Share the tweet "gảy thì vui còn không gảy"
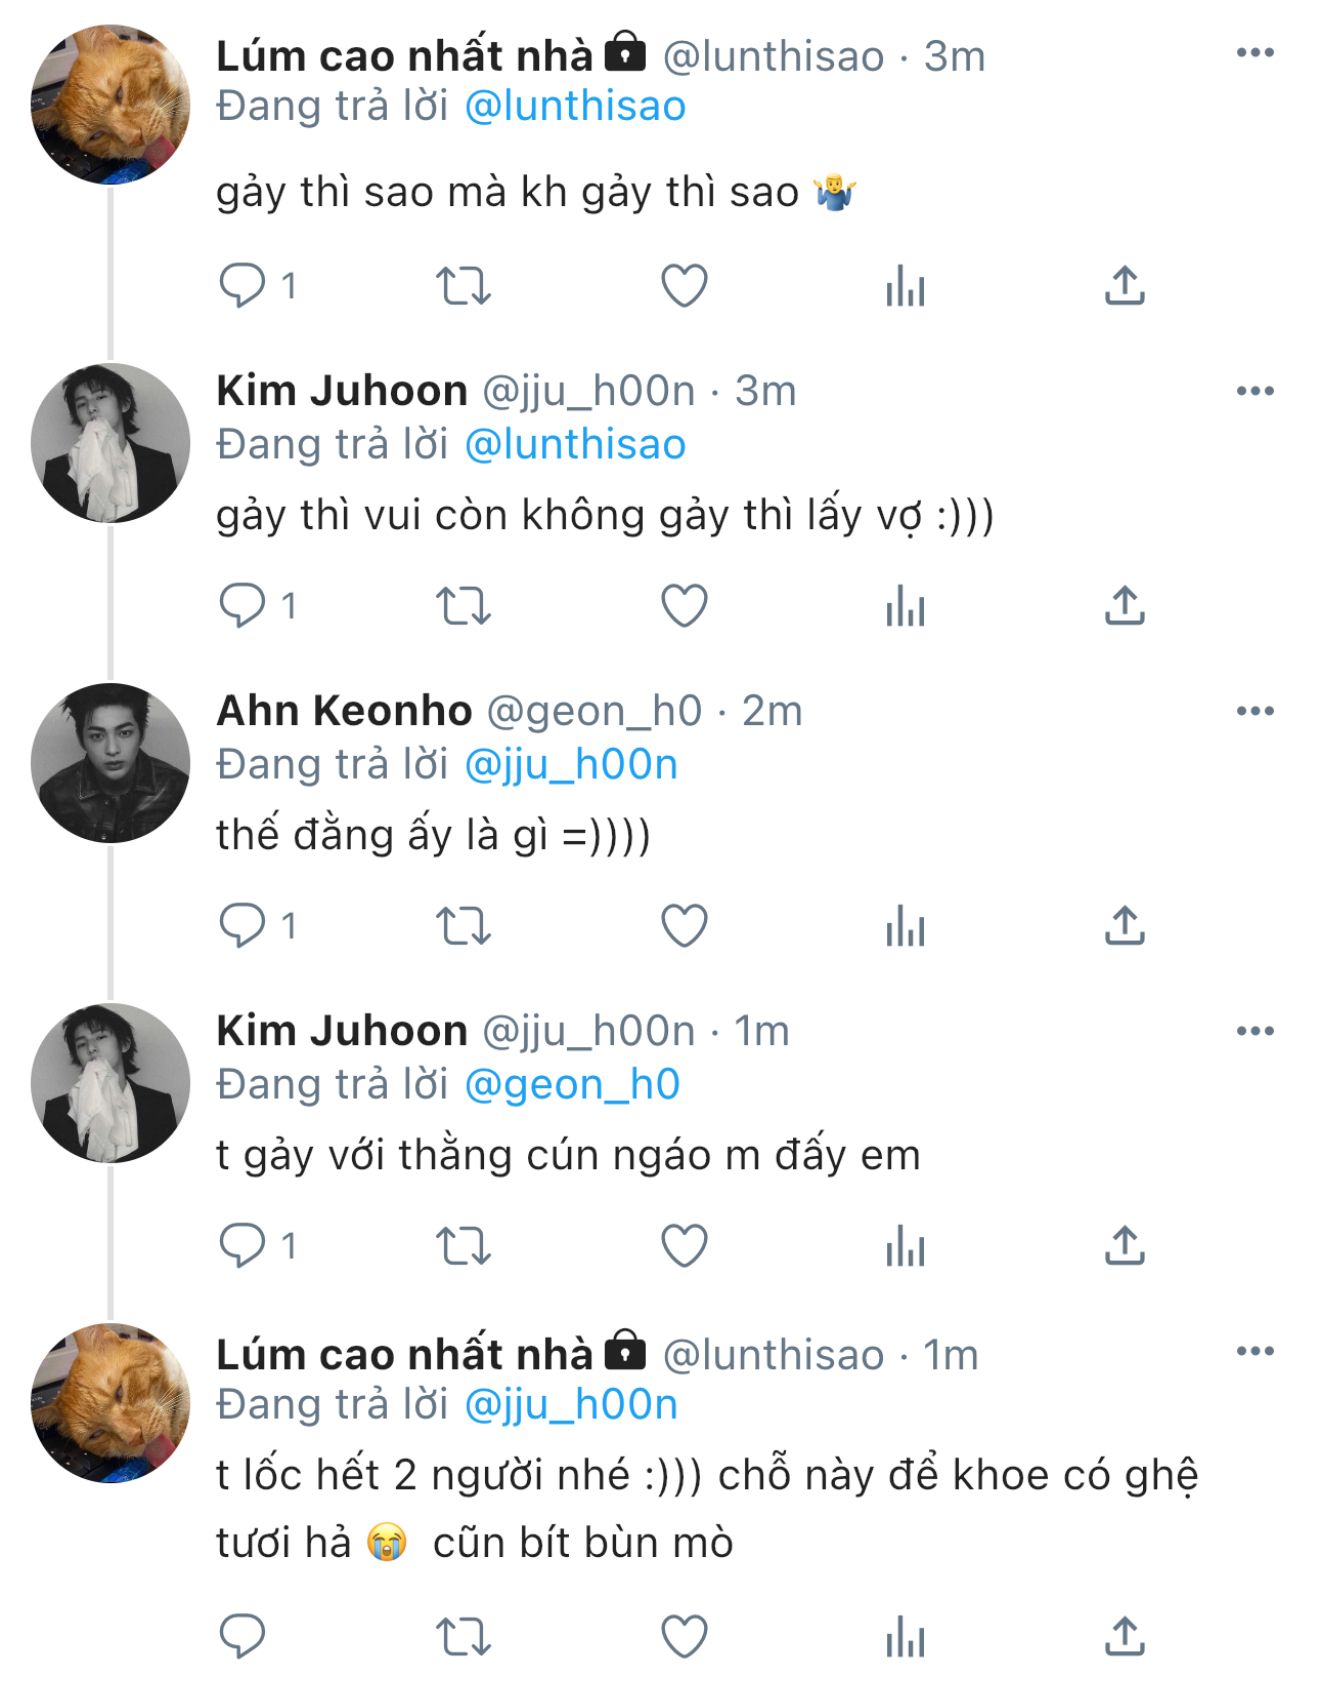The height and width of the screenshot is (1683, 1320). coord(1124,606)
